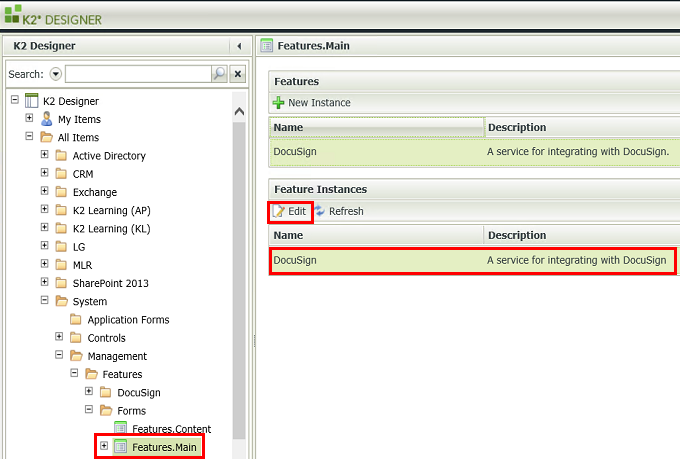Click Refresh in Feature Instances toolbar
The height and width of the screenshot is (459, 680).
[339, 211]
